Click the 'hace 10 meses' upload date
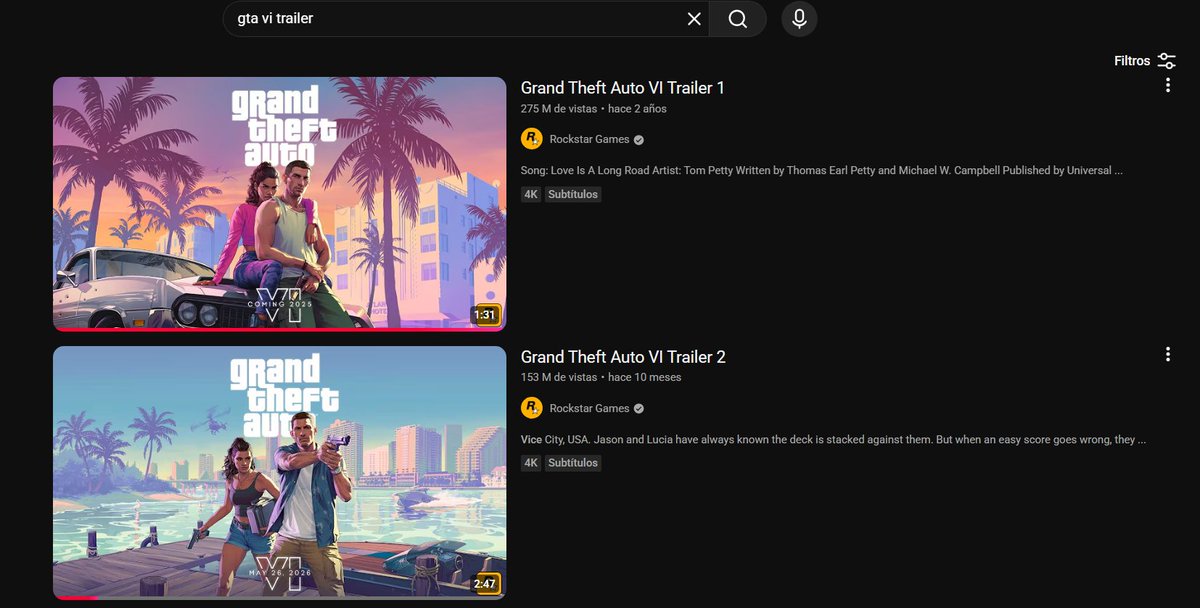The image size is (1200, 608). (x=645, y=377)
